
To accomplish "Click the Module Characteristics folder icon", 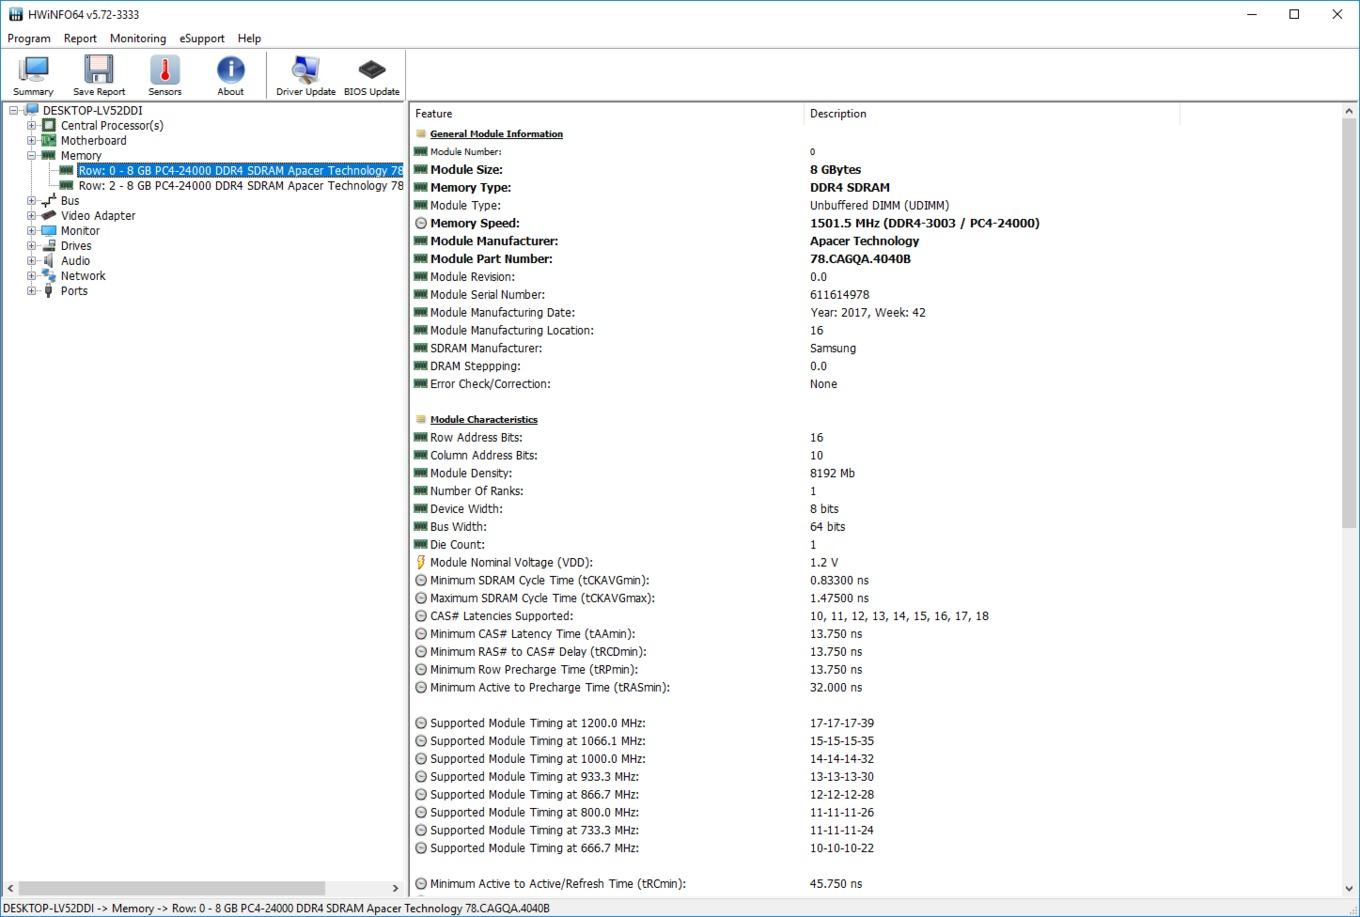I will click(421, 420).
